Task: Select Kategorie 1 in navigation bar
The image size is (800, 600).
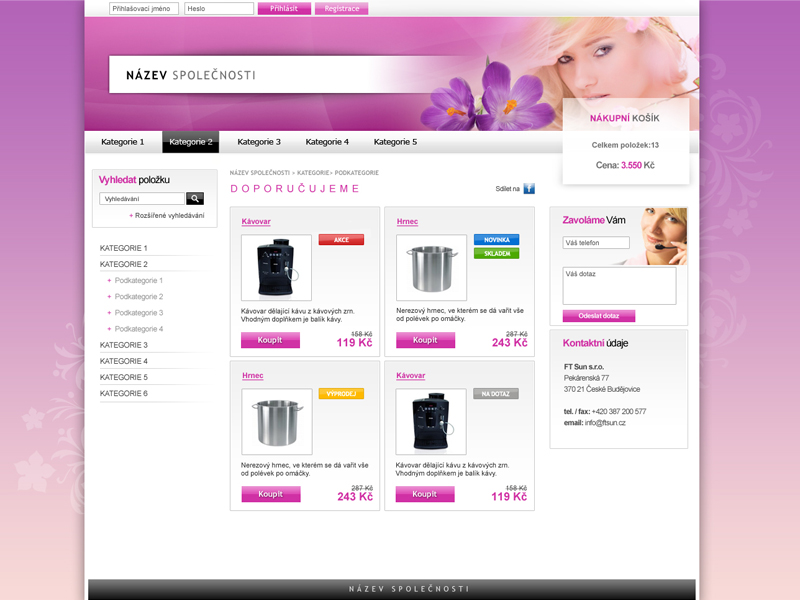Action: coord(123,142)
